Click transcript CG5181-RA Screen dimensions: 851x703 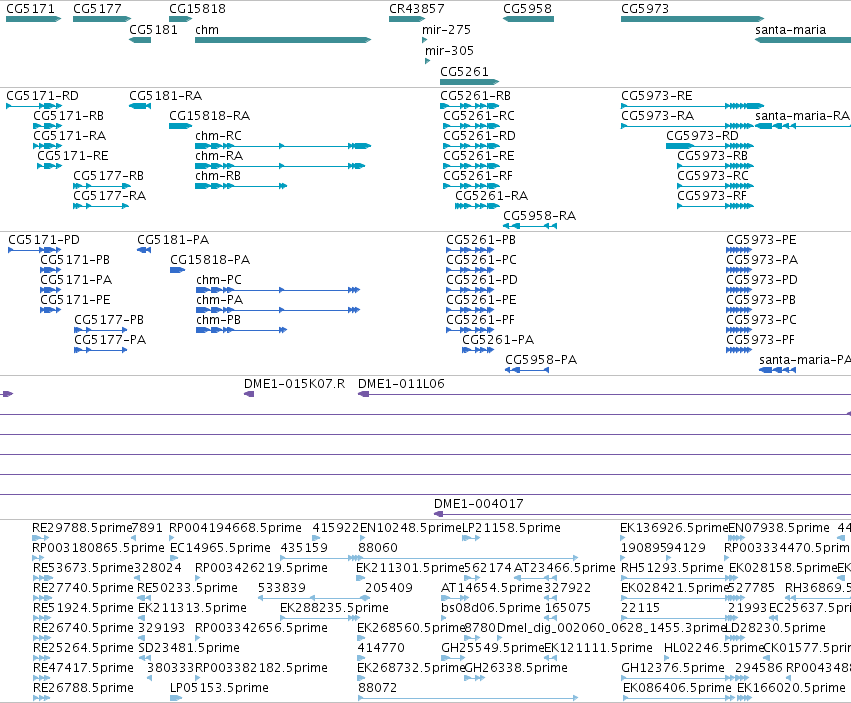pyautogui.click(x=140, y=106)
